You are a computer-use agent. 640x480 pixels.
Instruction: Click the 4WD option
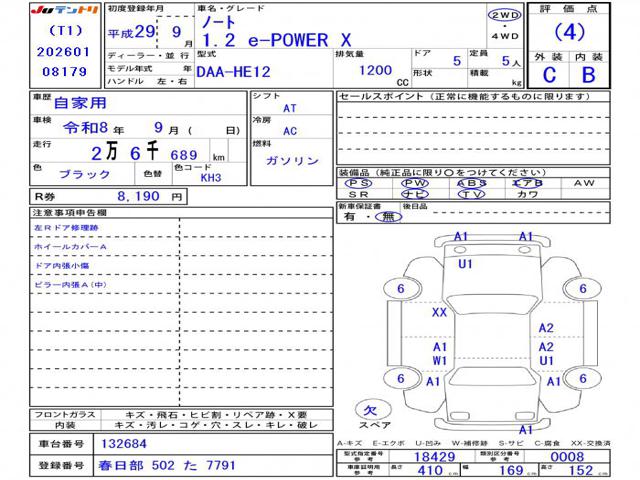(x=505, y=36)
